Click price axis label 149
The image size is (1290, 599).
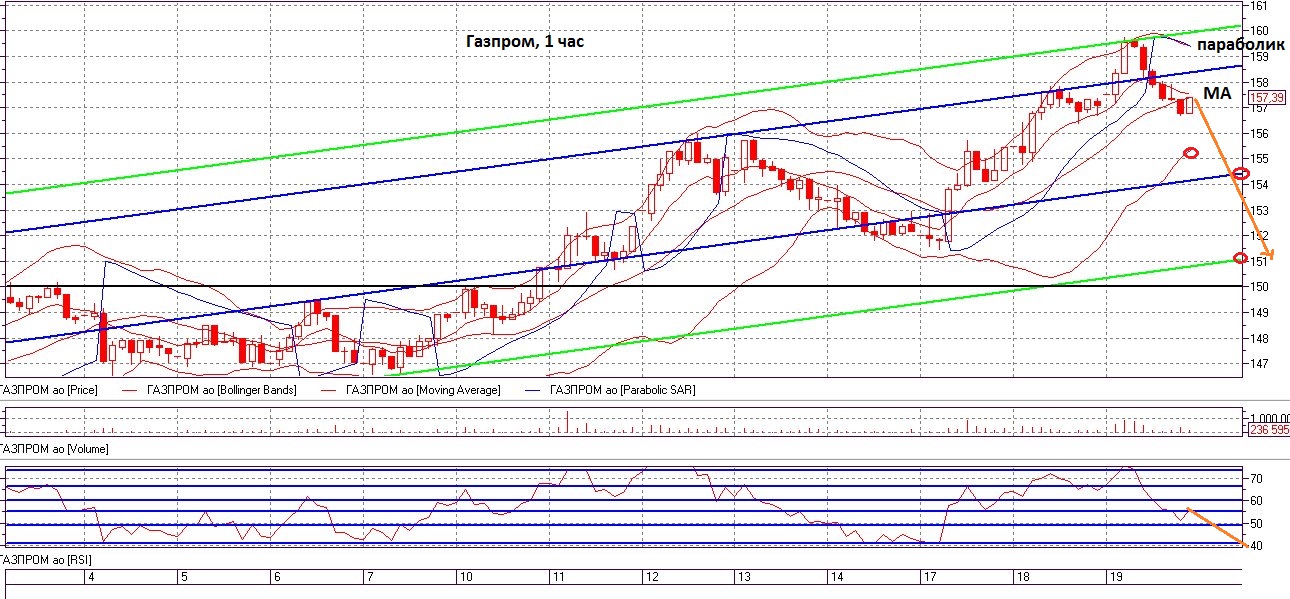pos(1260,312)
